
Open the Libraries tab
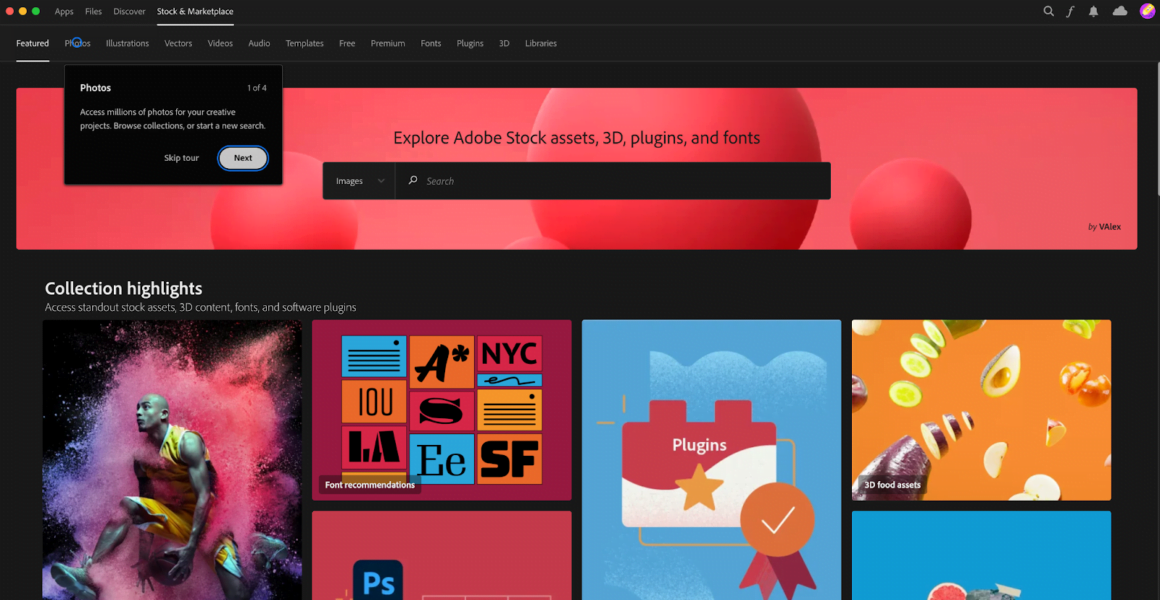540,43
